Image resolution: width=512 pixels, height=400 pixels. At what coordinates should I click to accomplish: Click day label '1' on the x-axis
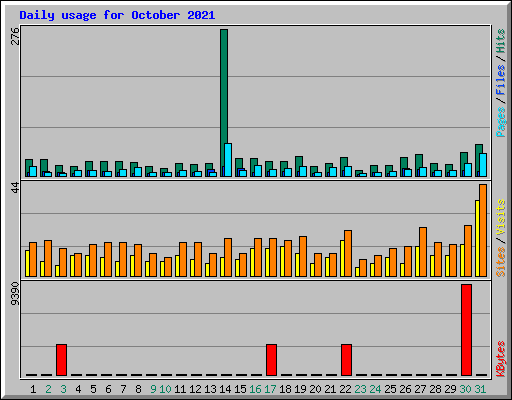[33, 389]
